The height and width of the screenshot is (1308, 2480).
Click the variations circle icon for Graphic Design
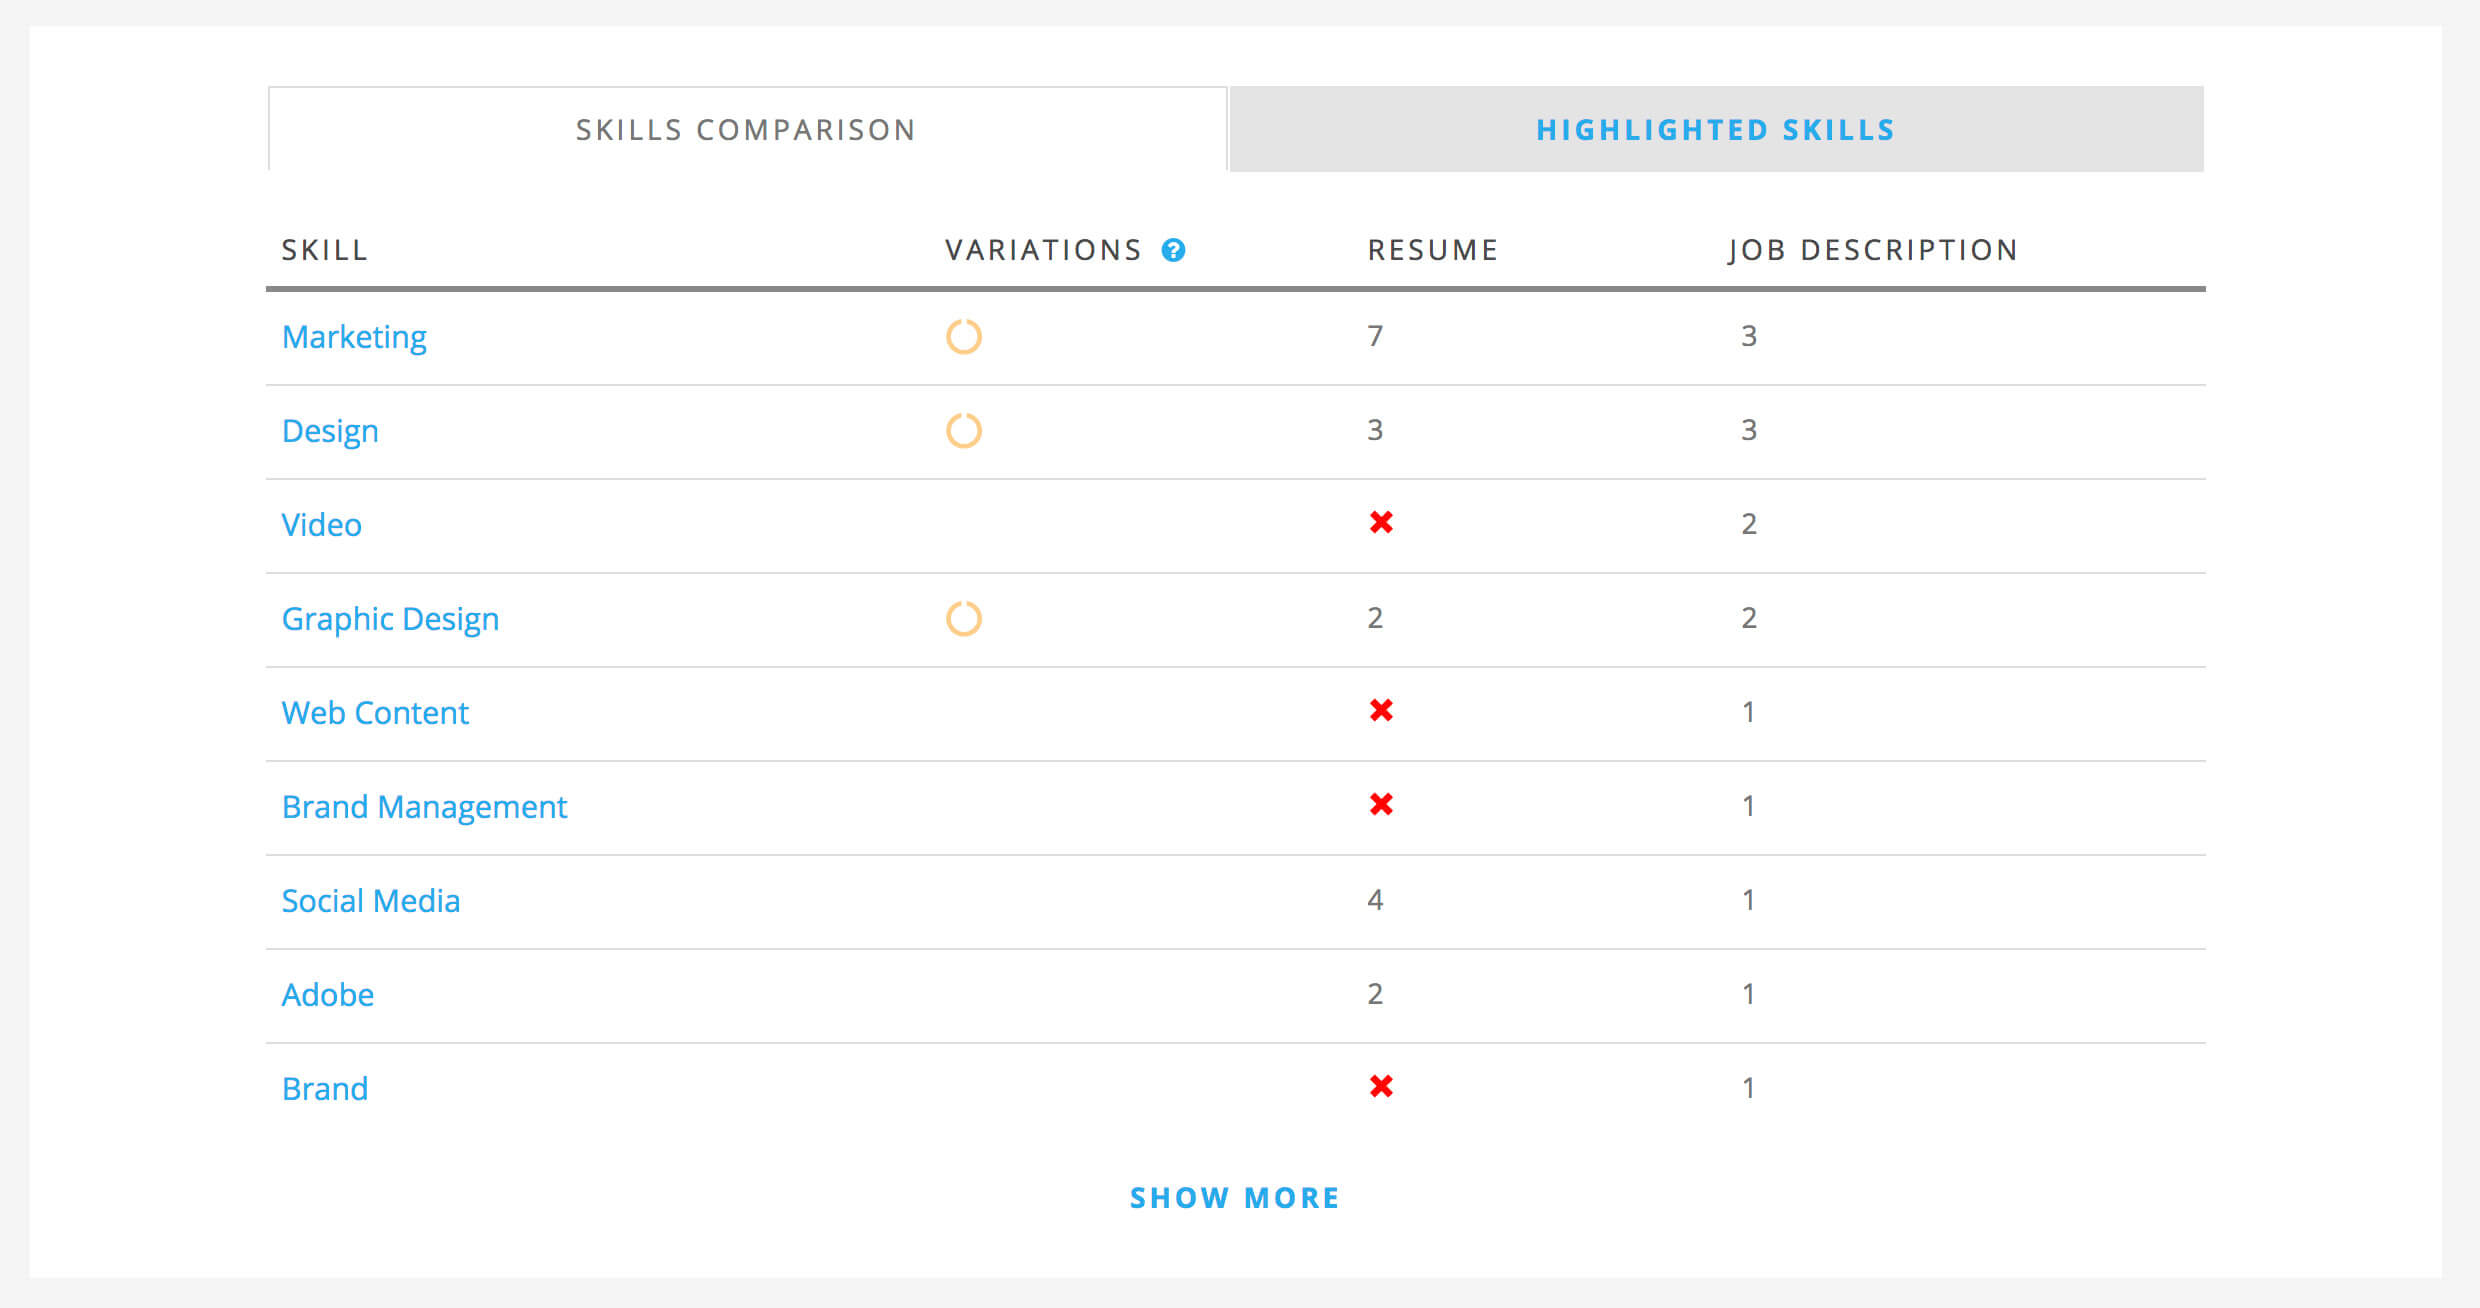point(964,619)
